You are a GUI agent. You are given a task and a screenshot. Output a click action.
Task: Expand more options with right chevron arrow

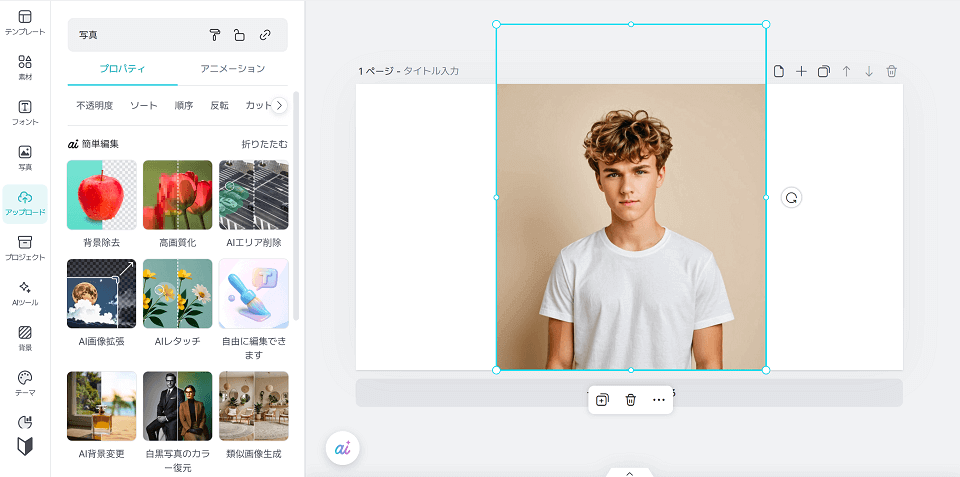[x=280, y=105]
